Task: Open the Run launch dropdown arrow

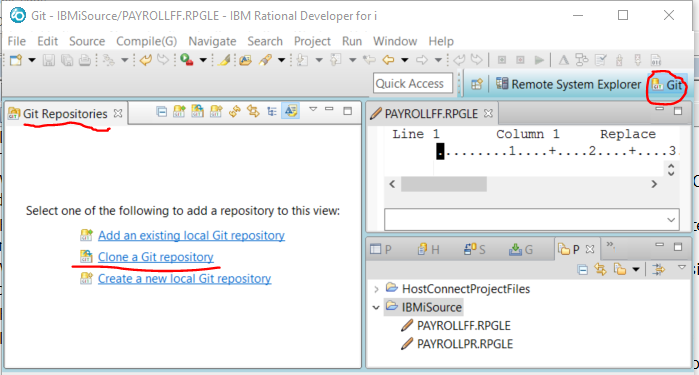Action: point(203,60)
